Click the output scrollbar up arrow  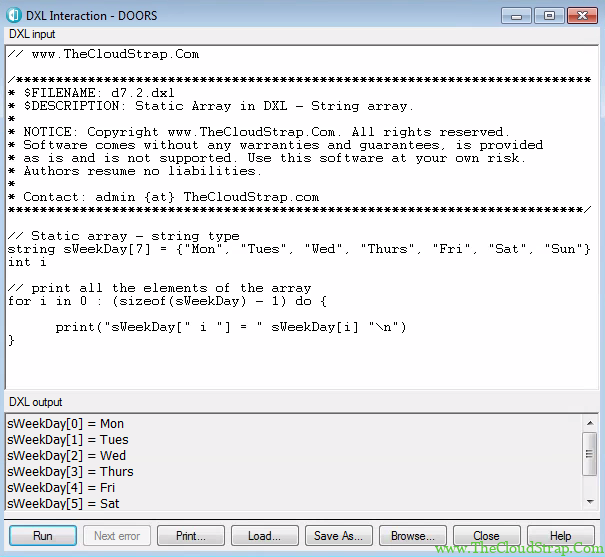[590, 423]
